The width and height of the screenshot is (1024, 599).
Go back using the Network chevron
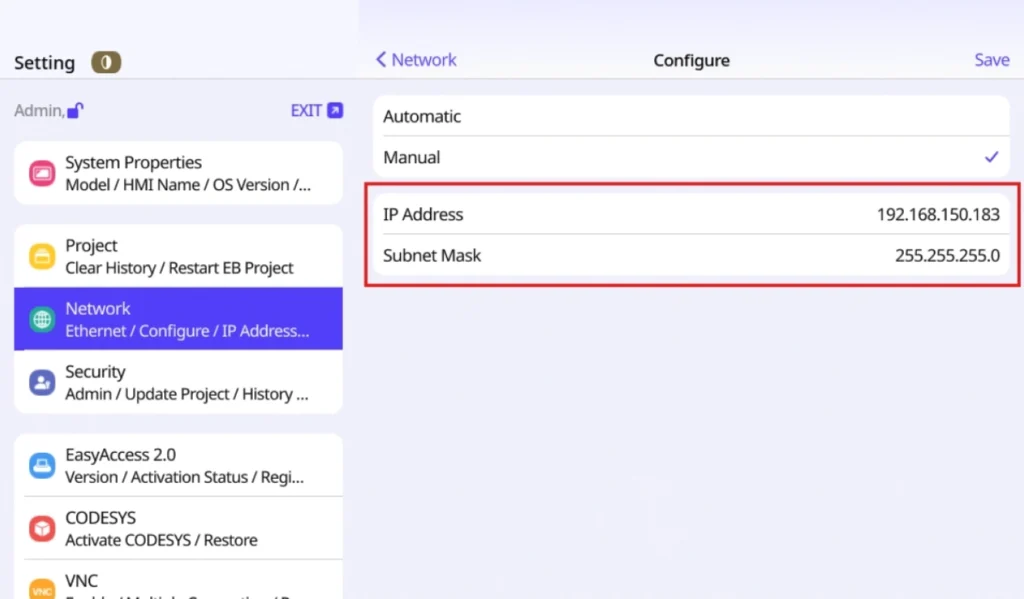point(414,59)
